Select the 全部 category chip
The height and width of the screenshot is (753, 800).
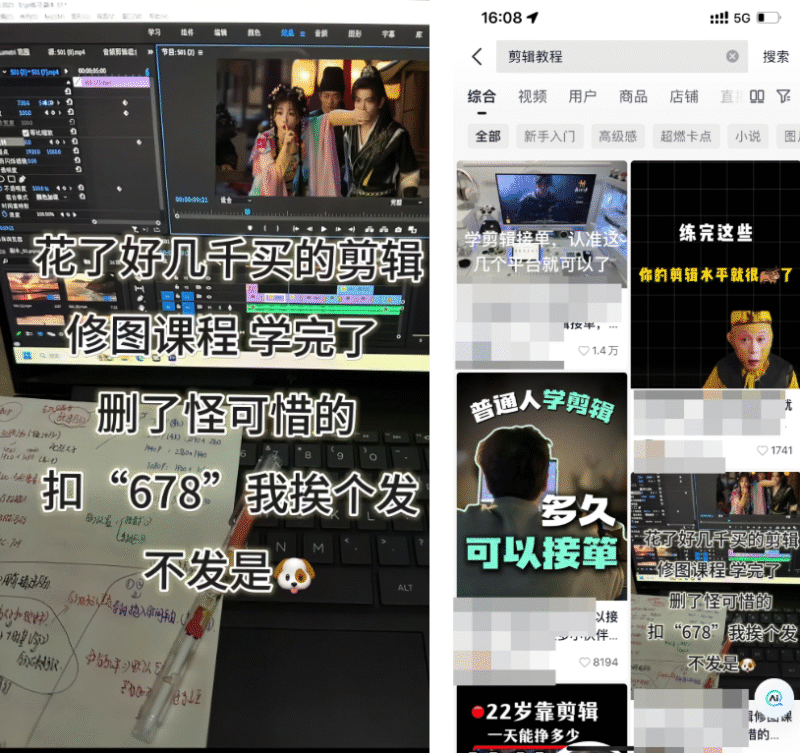tap(488, 135)
